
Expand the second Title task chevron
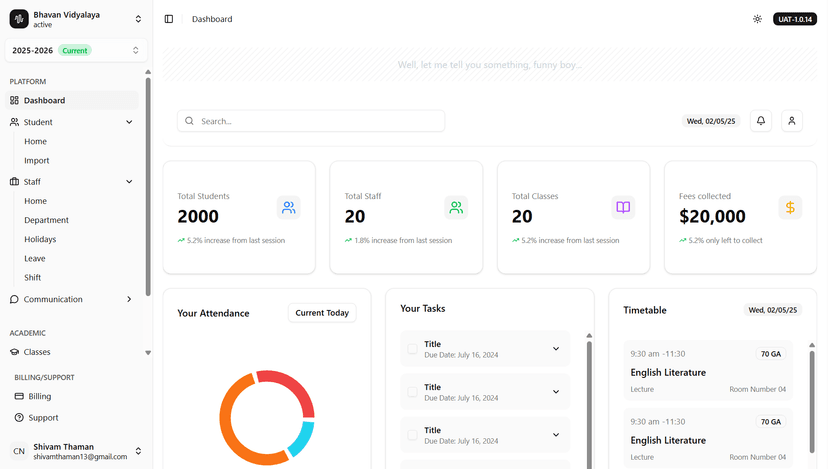(x=556, y=392)
